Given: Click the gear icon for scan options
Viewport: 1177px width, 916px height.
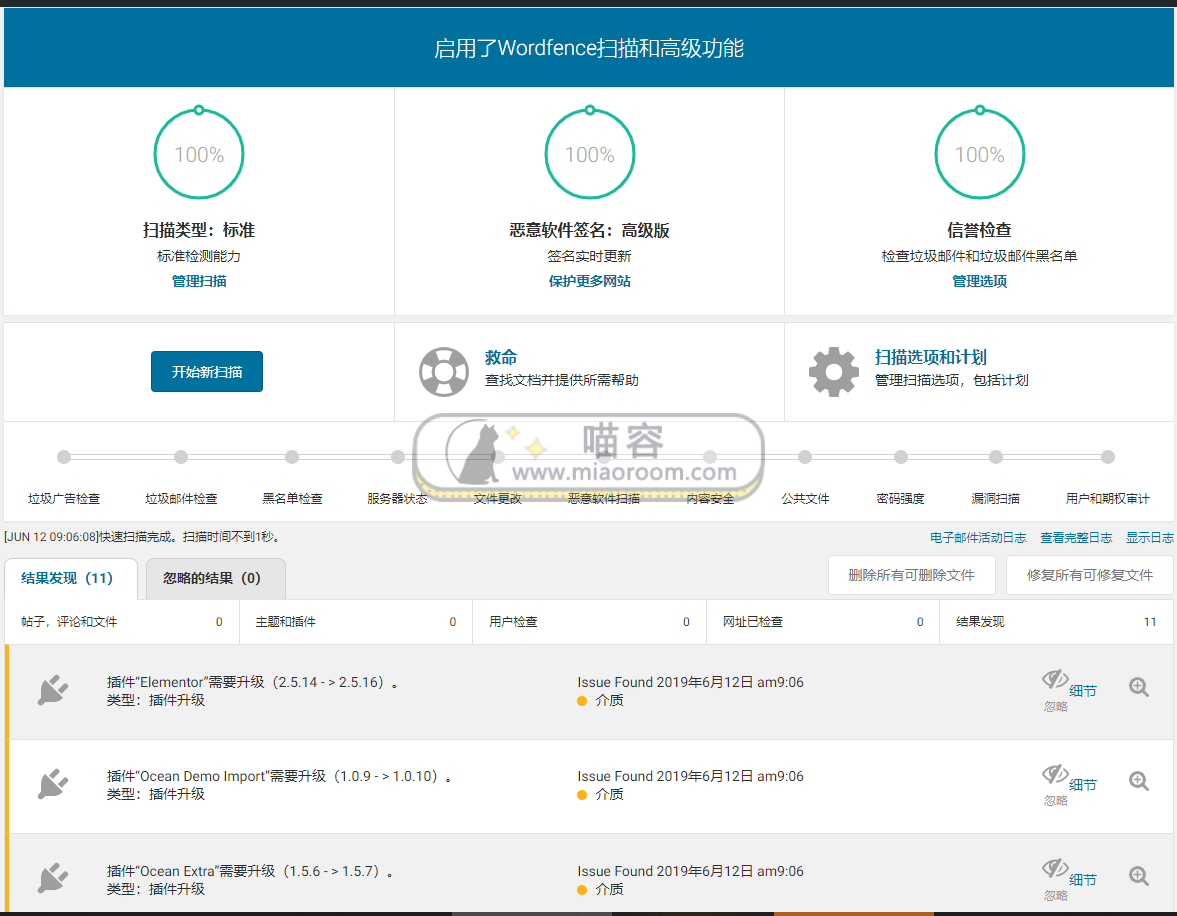Looking at the screenshot, I should (x=833, y=372).
